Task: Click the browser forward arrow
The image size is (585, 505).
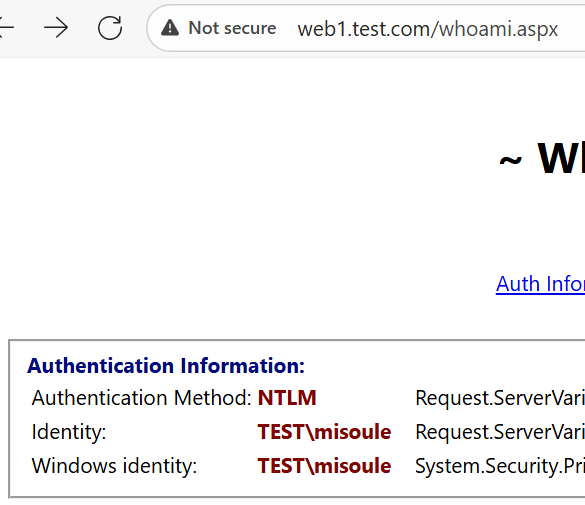Action: click(56, 28)
